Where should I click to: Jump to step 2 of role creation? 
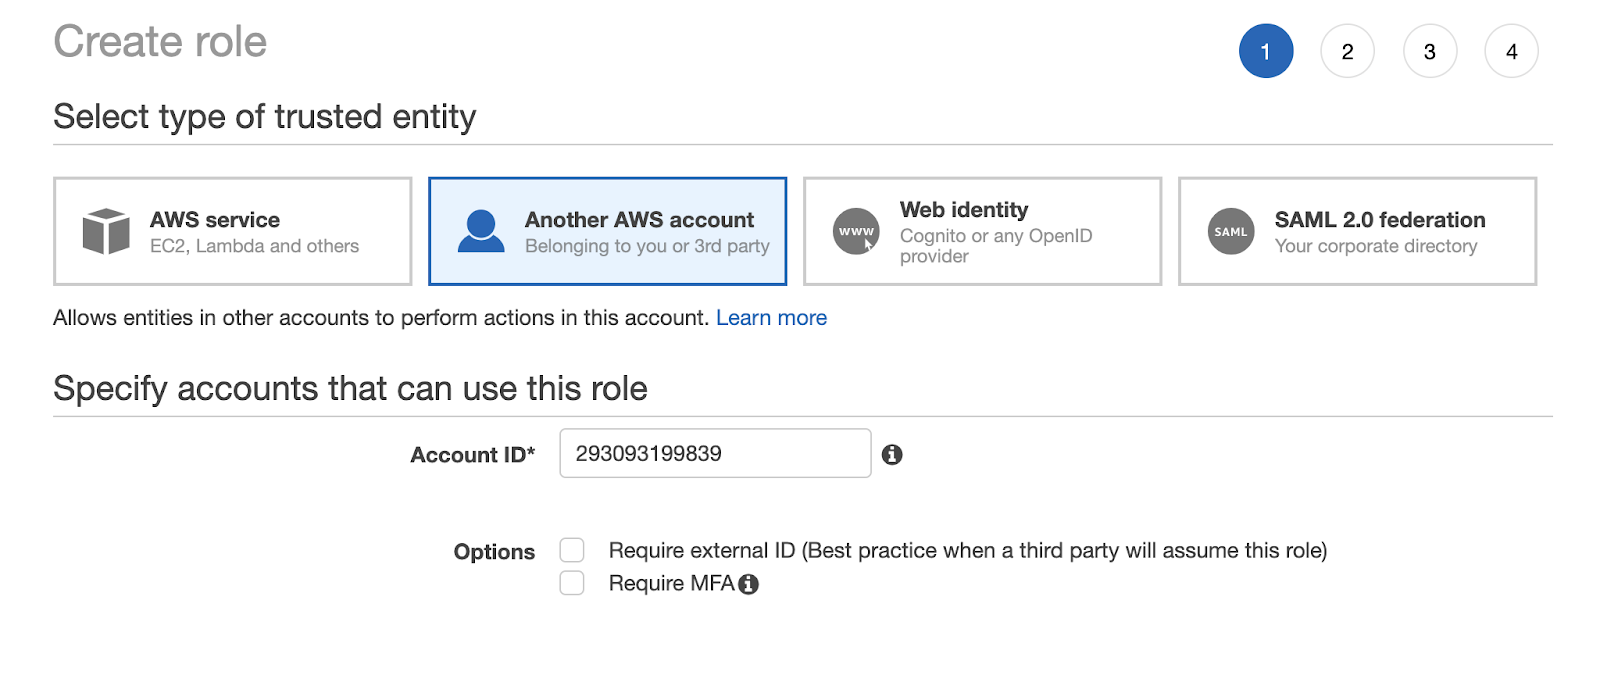click(1348, 51)
